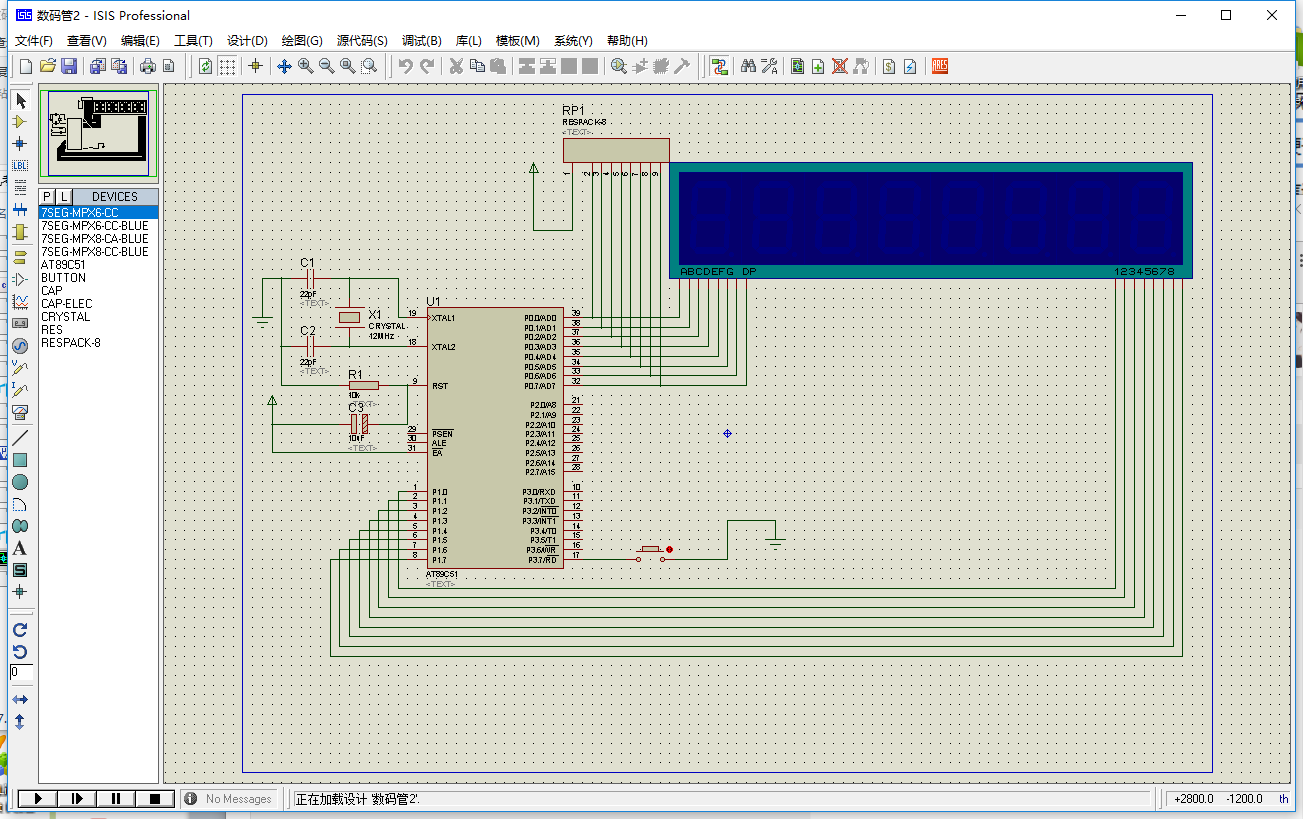Select Device Pins mode tool
1303x819 pixels.
pos(20,279)
